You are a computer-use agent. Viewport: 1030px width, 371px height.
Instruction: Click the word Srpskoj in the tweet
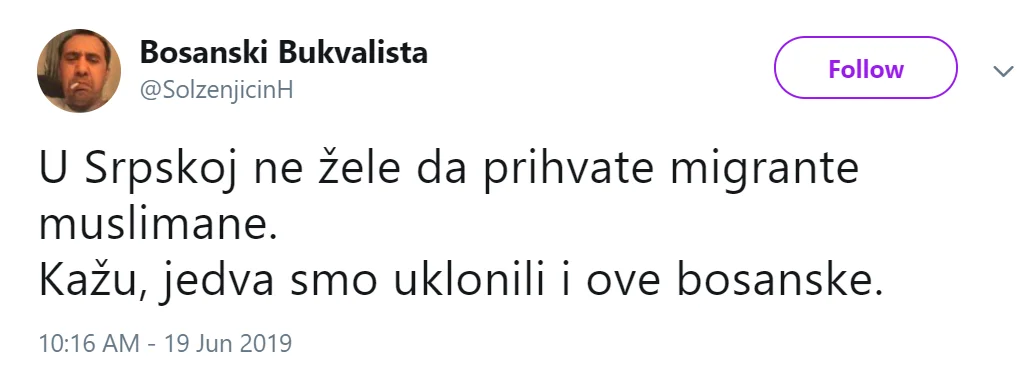pos(160,170)
